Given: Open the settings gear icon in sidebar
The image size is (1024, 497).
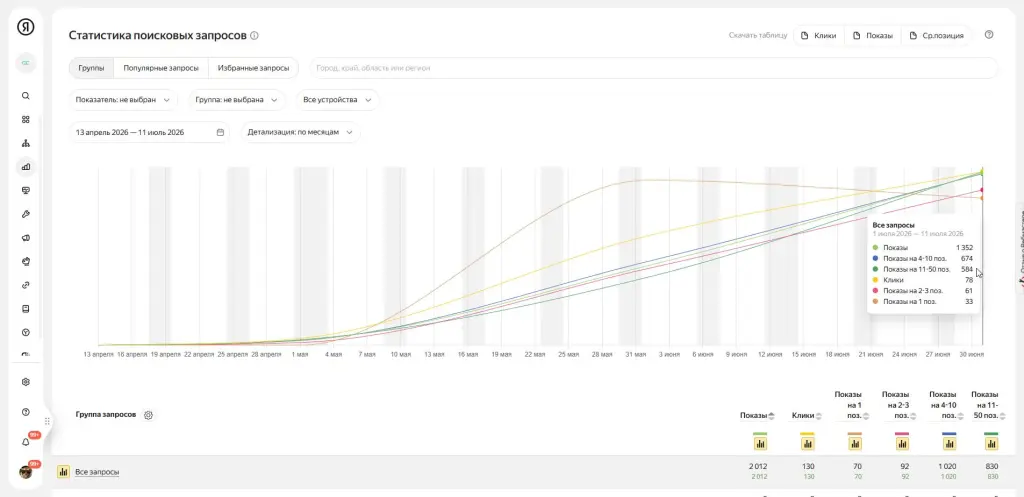Looking at the screenshot, I should (x=25, y=382).
